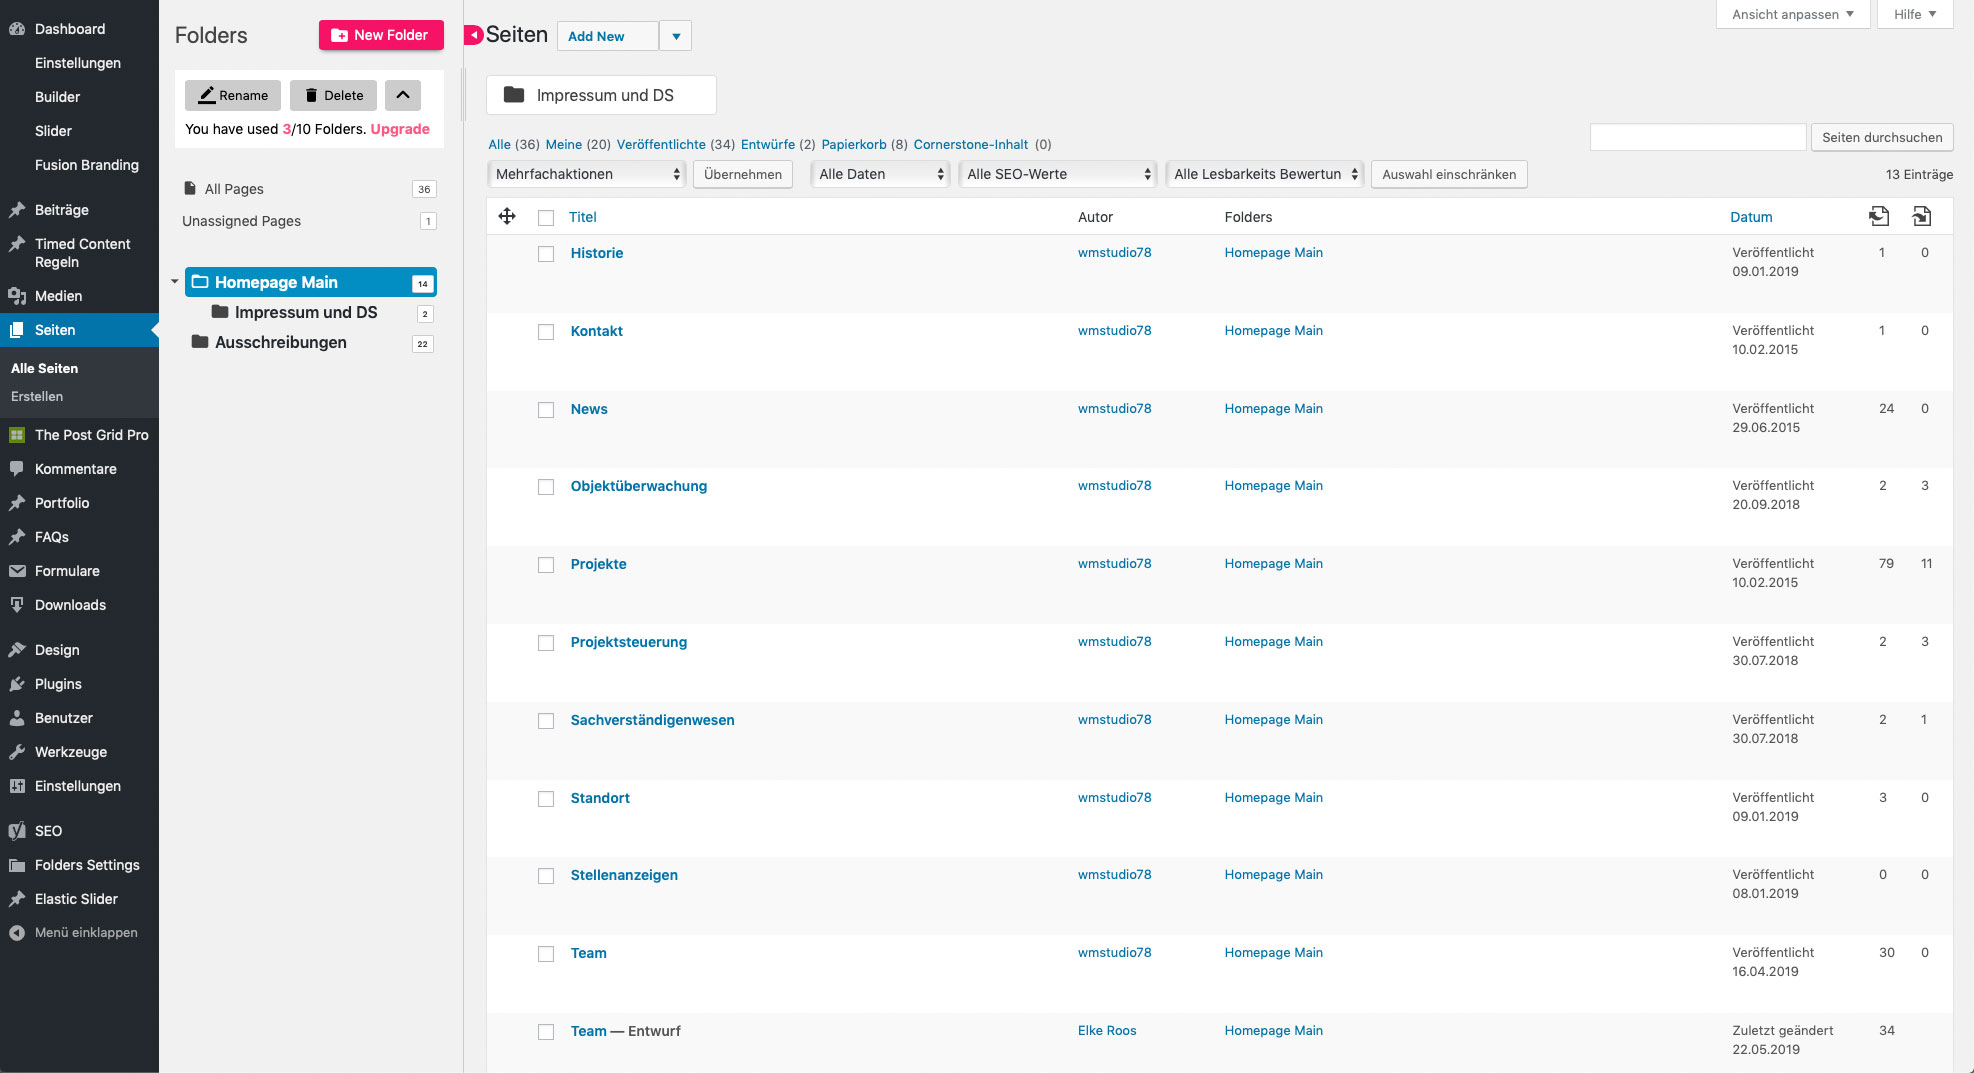Open Medien from the sidebar
This screenshot has height=1073, width=1974.
tap(58, 296)
